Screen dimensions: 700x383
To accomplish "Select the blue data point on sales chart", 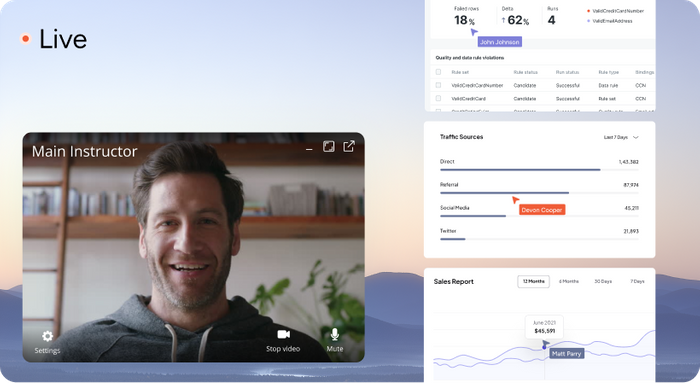I will click(544, 347).
